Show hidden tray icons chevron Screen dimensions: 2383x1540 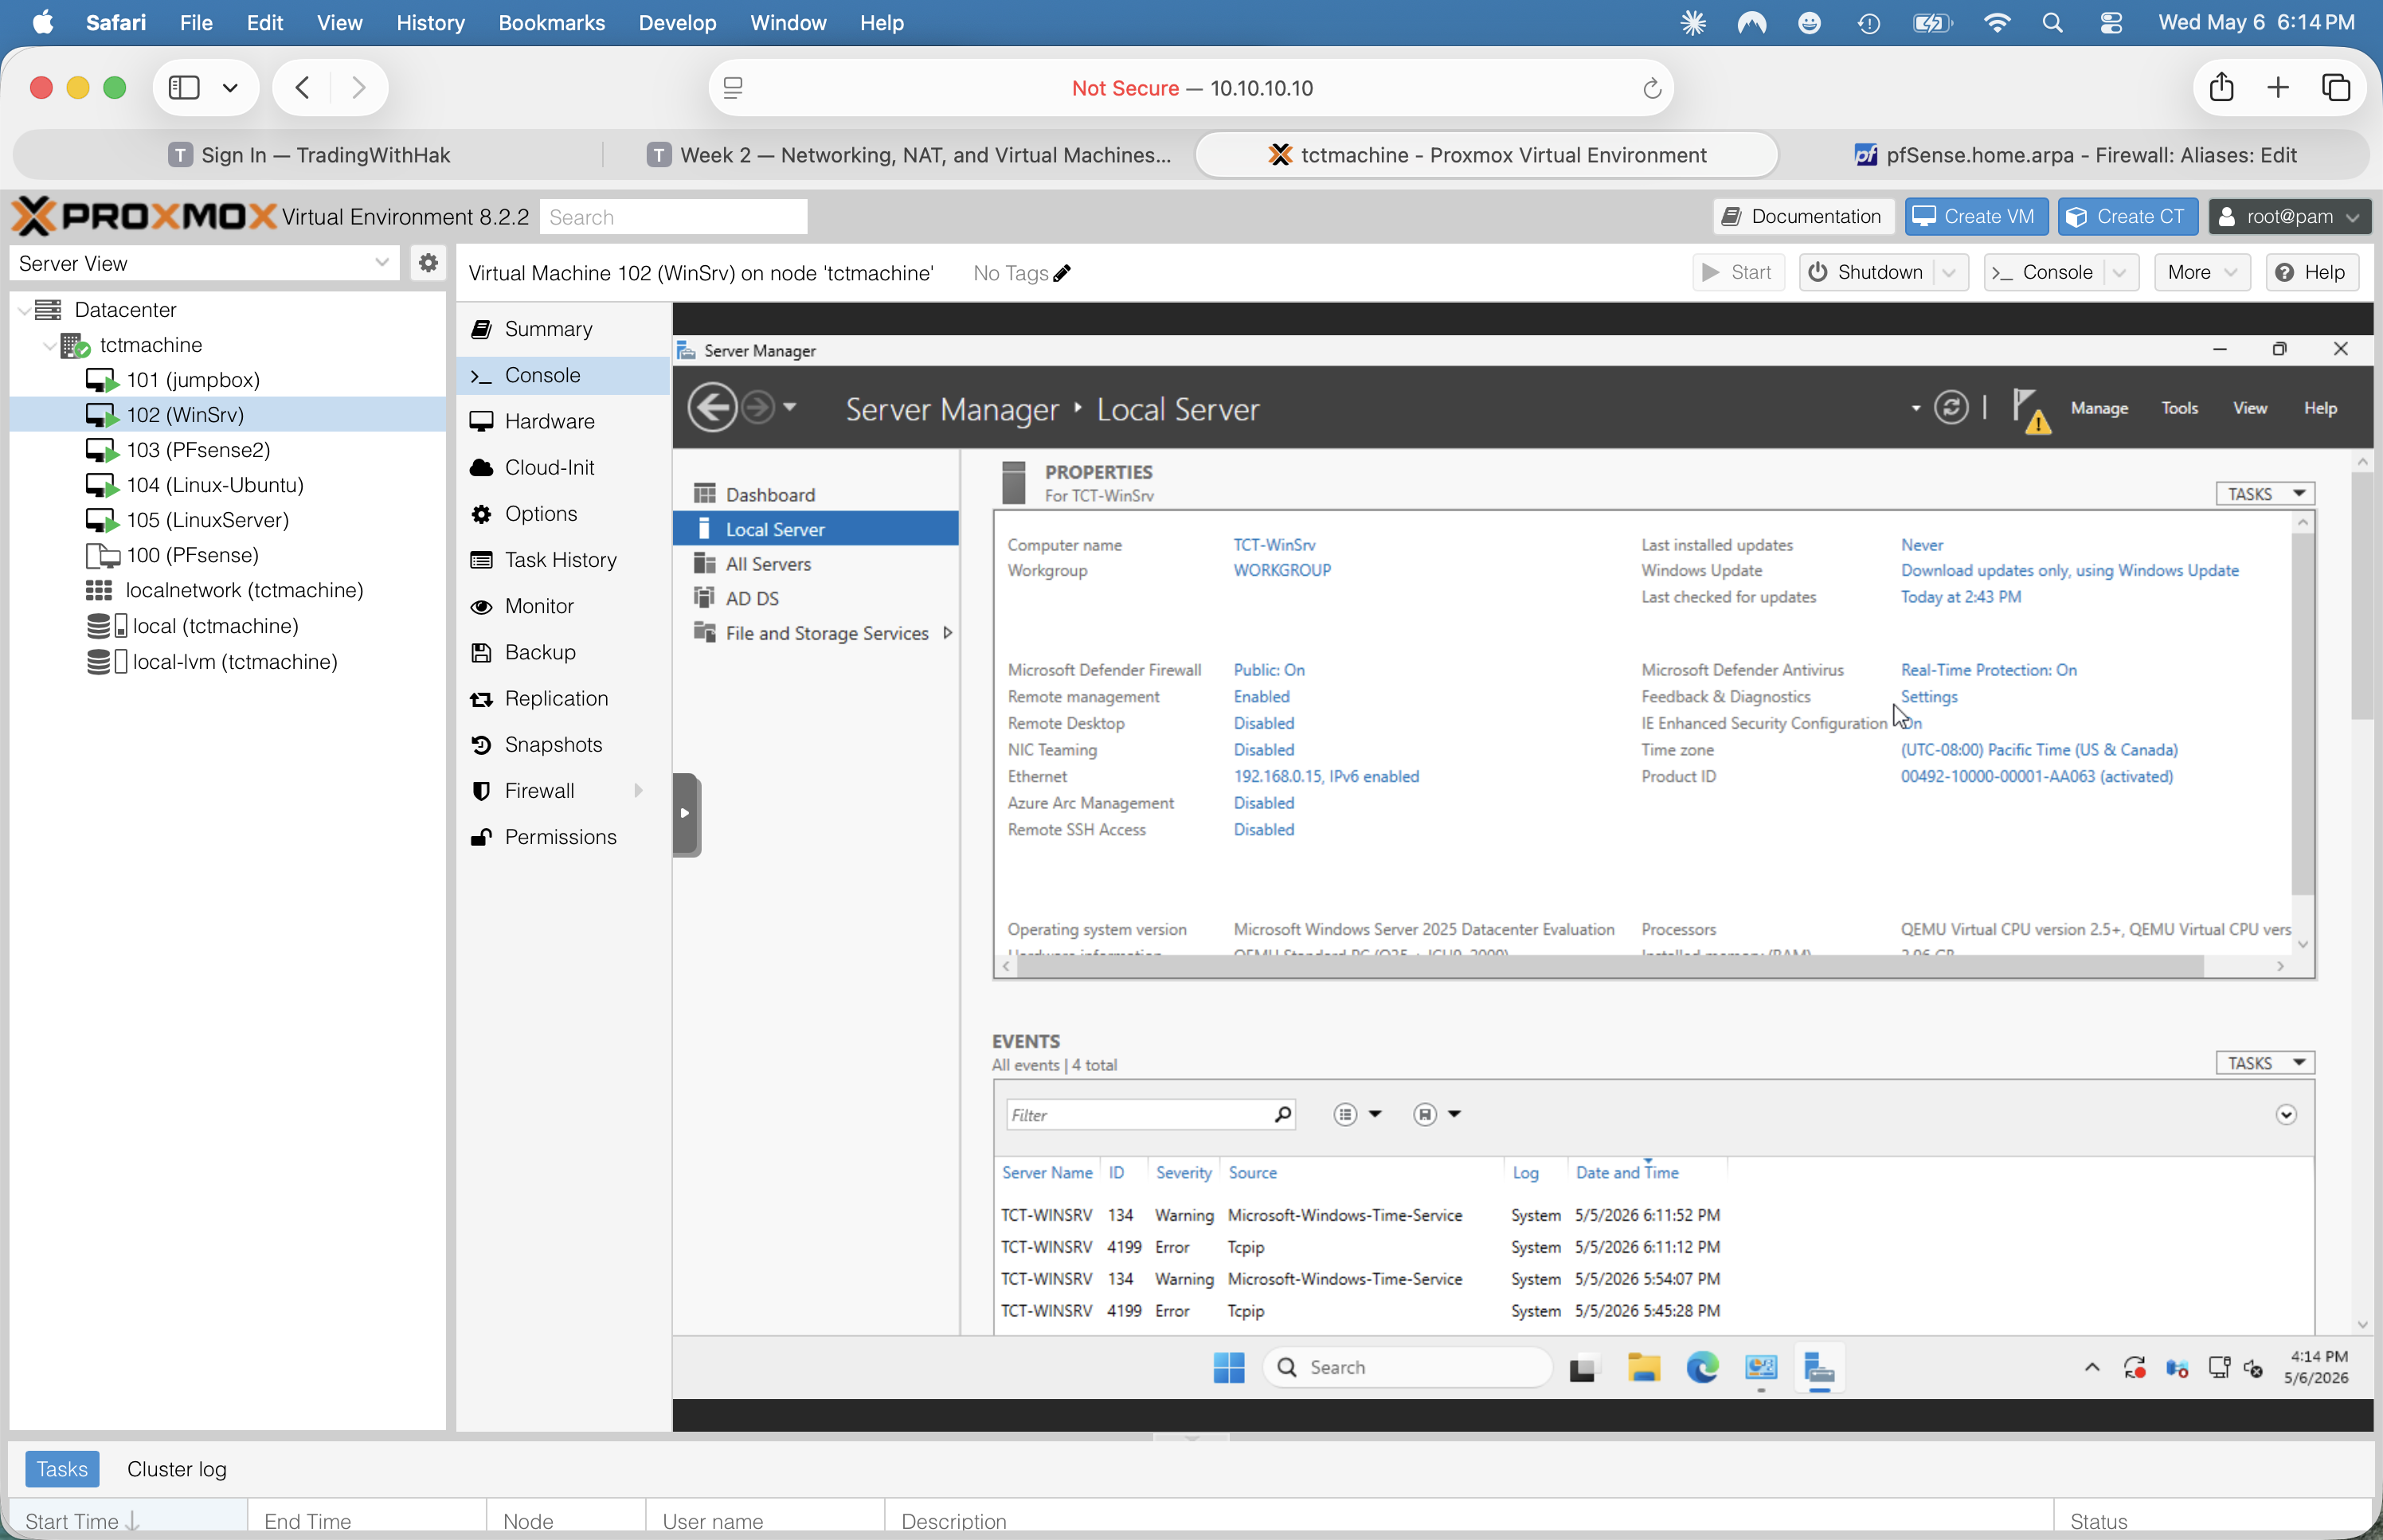2091,1367
